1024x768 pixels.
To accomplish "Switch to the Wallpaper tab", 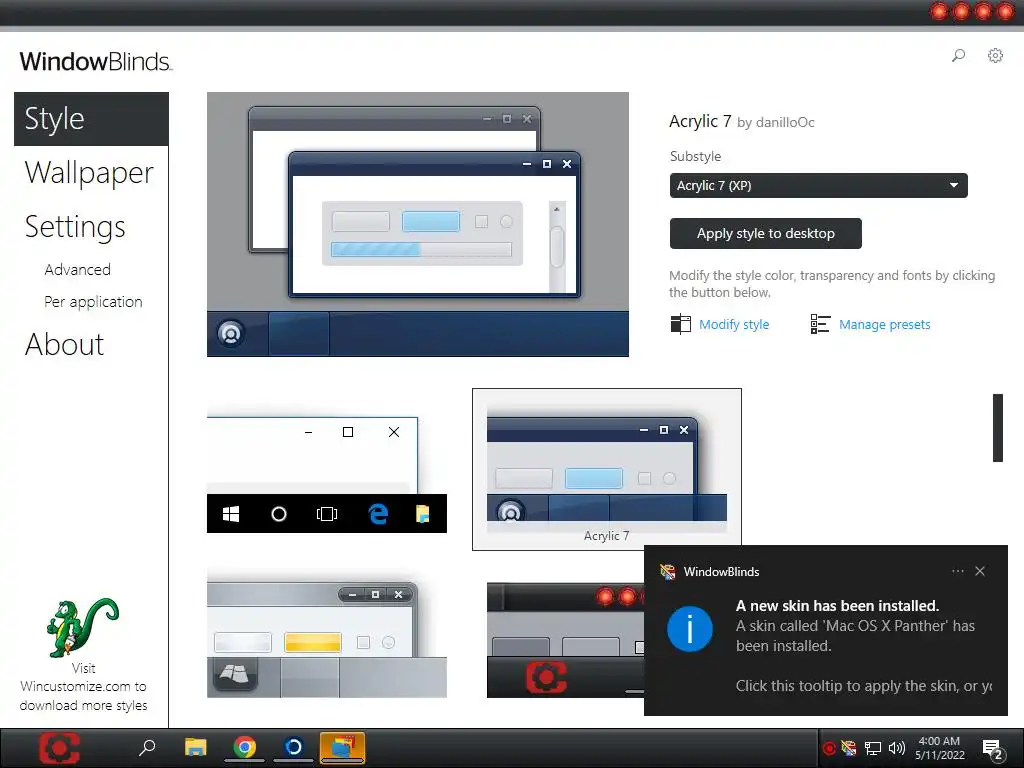I will coord(89,173).
